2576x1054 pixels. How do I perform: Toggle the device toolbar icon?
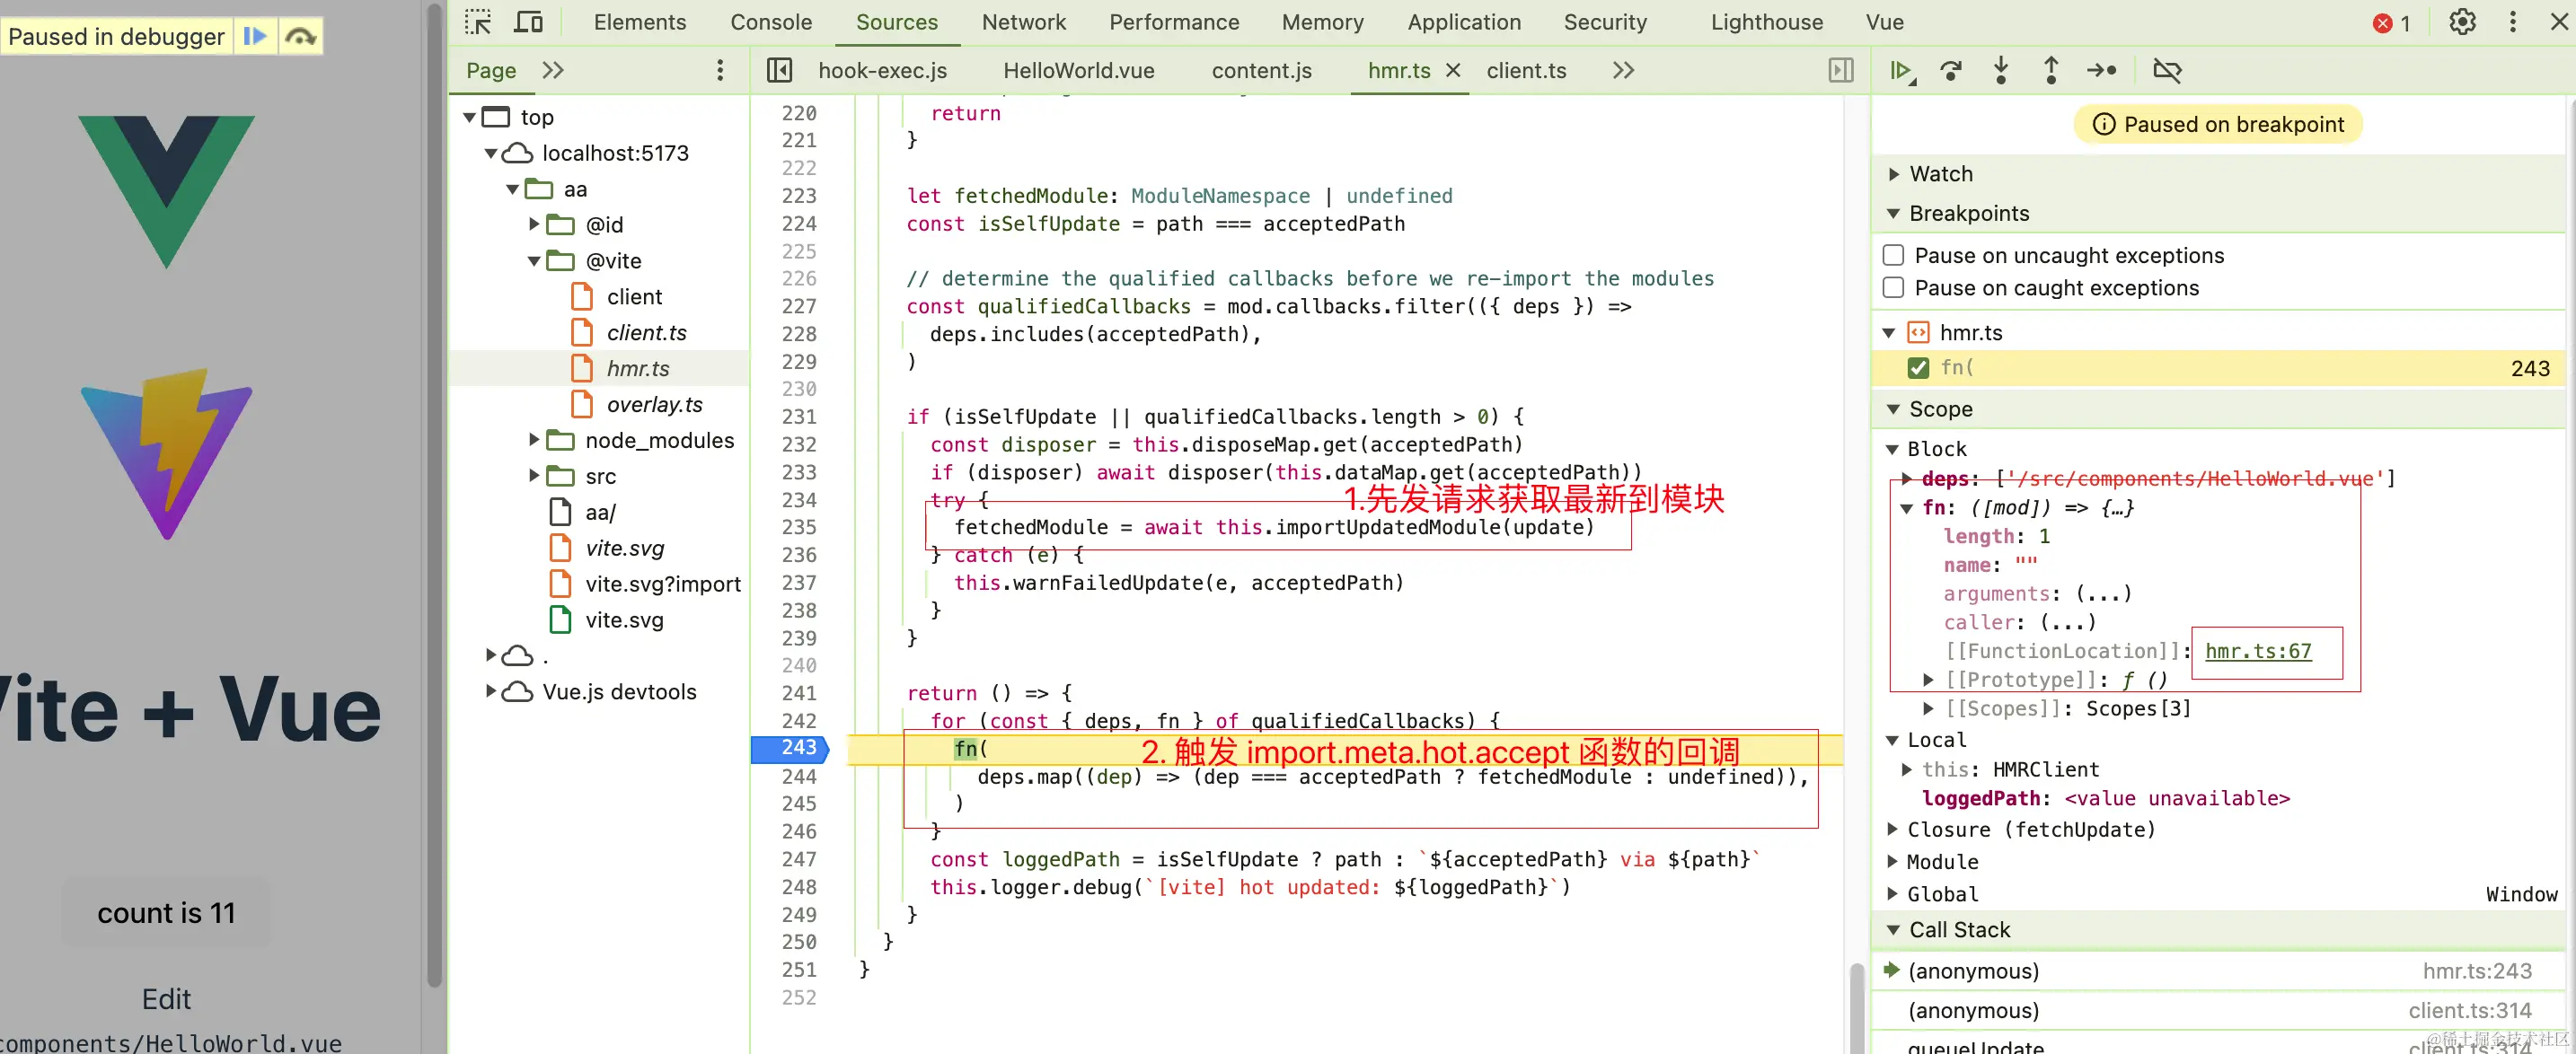528,22
